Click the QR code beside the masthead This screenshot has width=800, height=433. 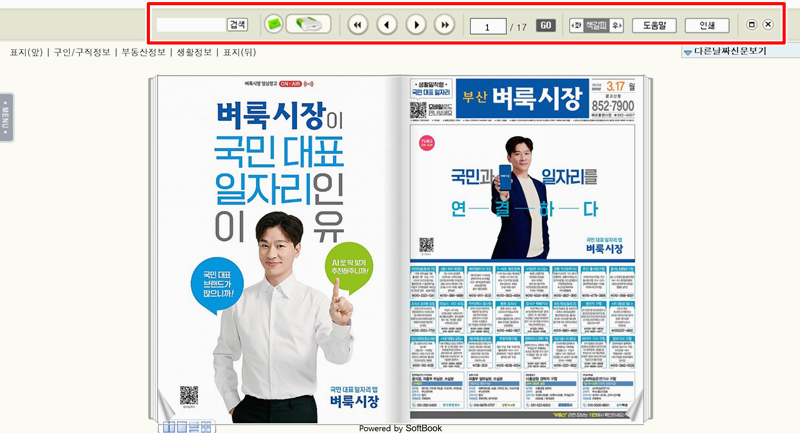[x=418, y=109]
